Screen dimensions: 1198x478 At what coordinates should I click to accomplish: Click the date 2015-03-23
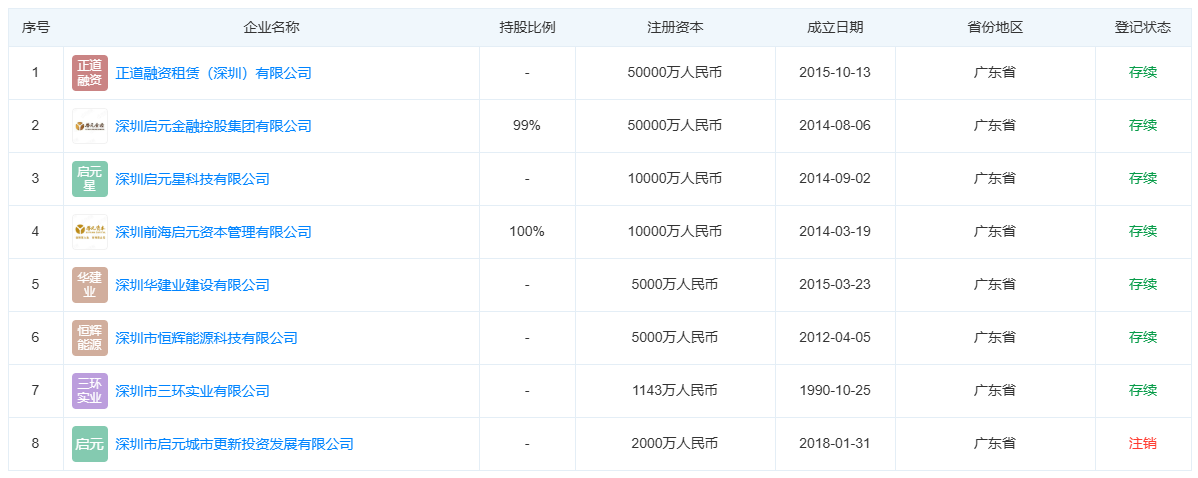[835, 285]
